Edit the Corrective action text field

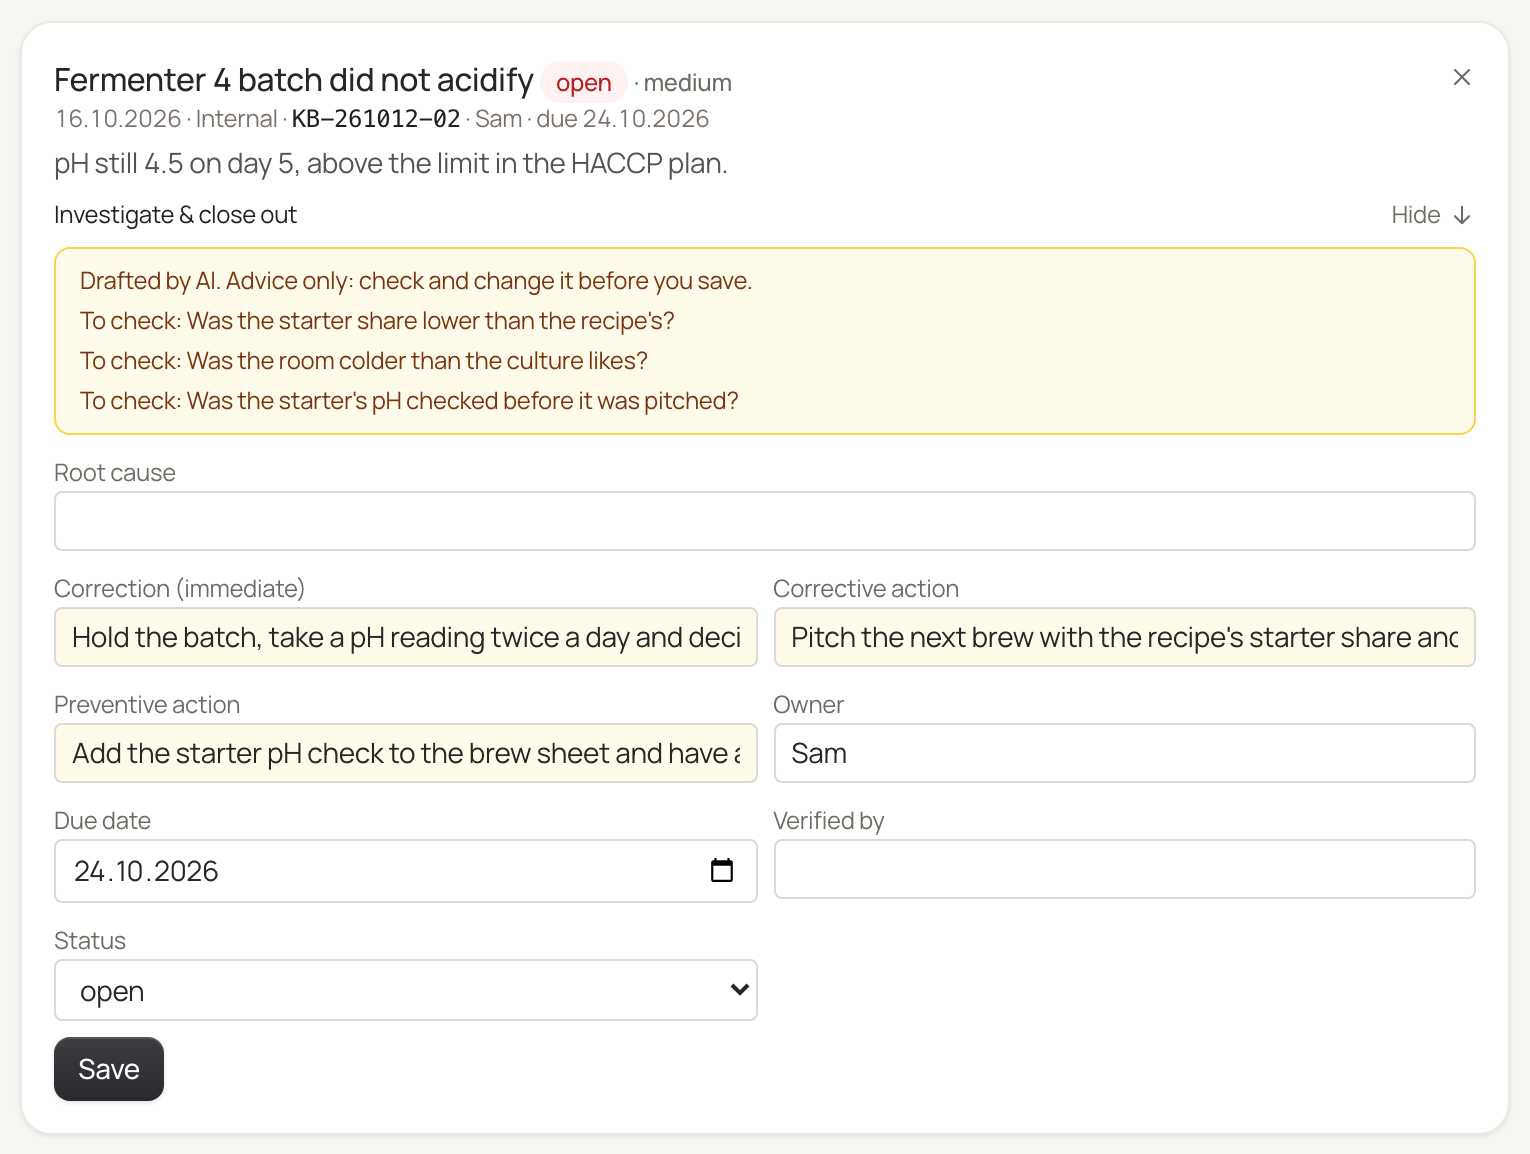click(x=1125, y=637)
